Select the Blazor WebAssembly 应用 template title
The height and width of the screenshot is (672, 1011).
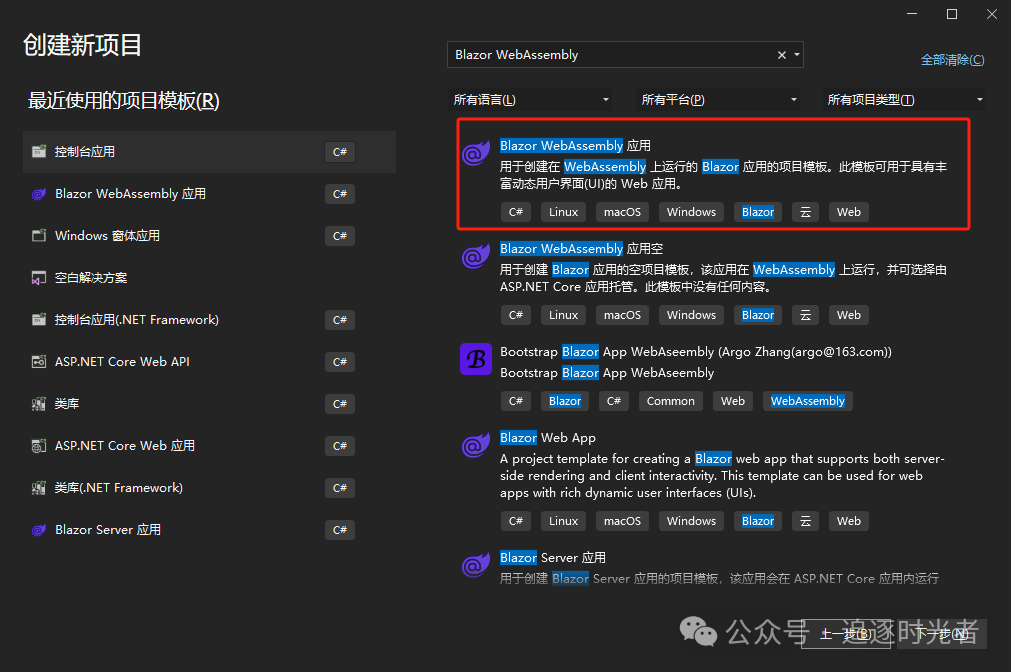point(575,146)
